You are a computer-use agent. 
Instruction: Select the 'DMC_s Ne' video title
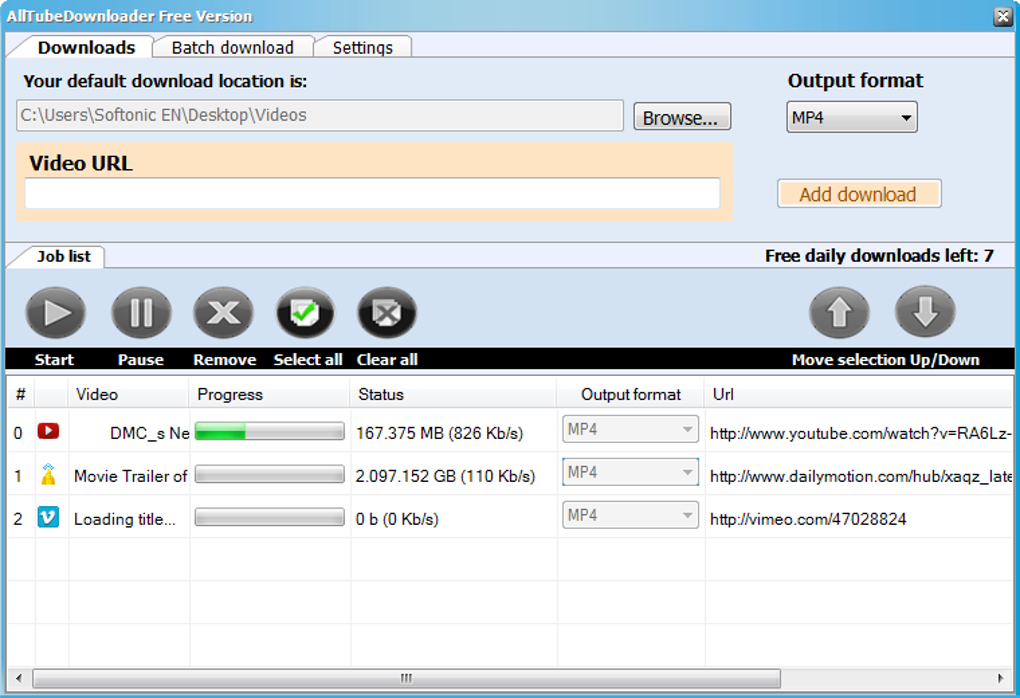pyautogui.click(x=150, y=433)
